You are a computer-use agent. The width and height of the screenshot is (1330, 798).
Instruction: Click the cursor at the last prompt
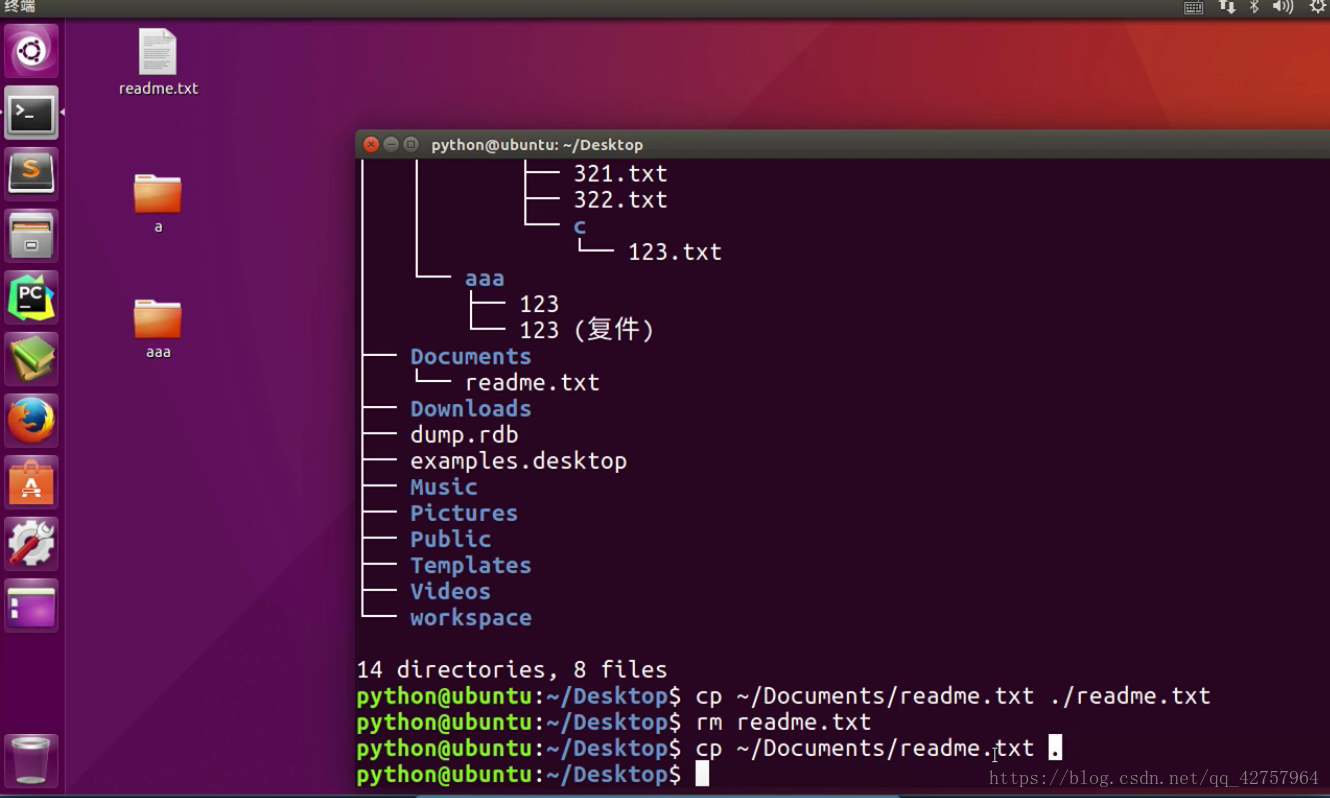(x=702, y=774)
